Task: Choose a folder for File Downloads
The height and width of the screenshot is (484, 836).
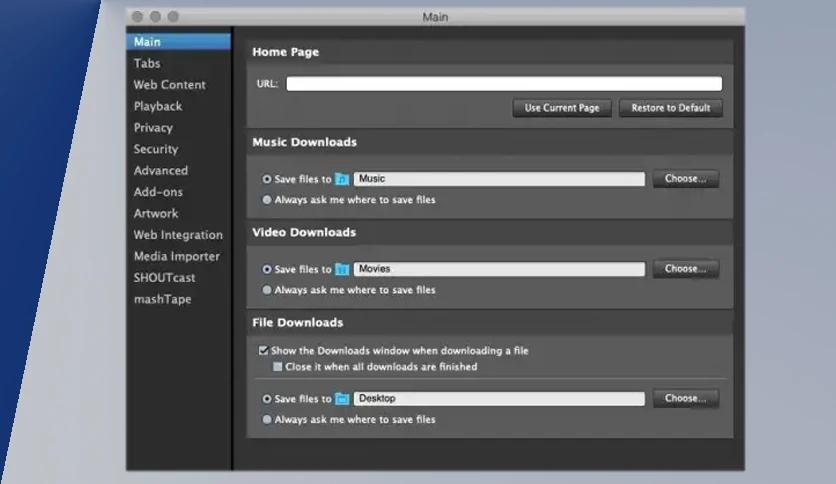Action: [686, 398]
